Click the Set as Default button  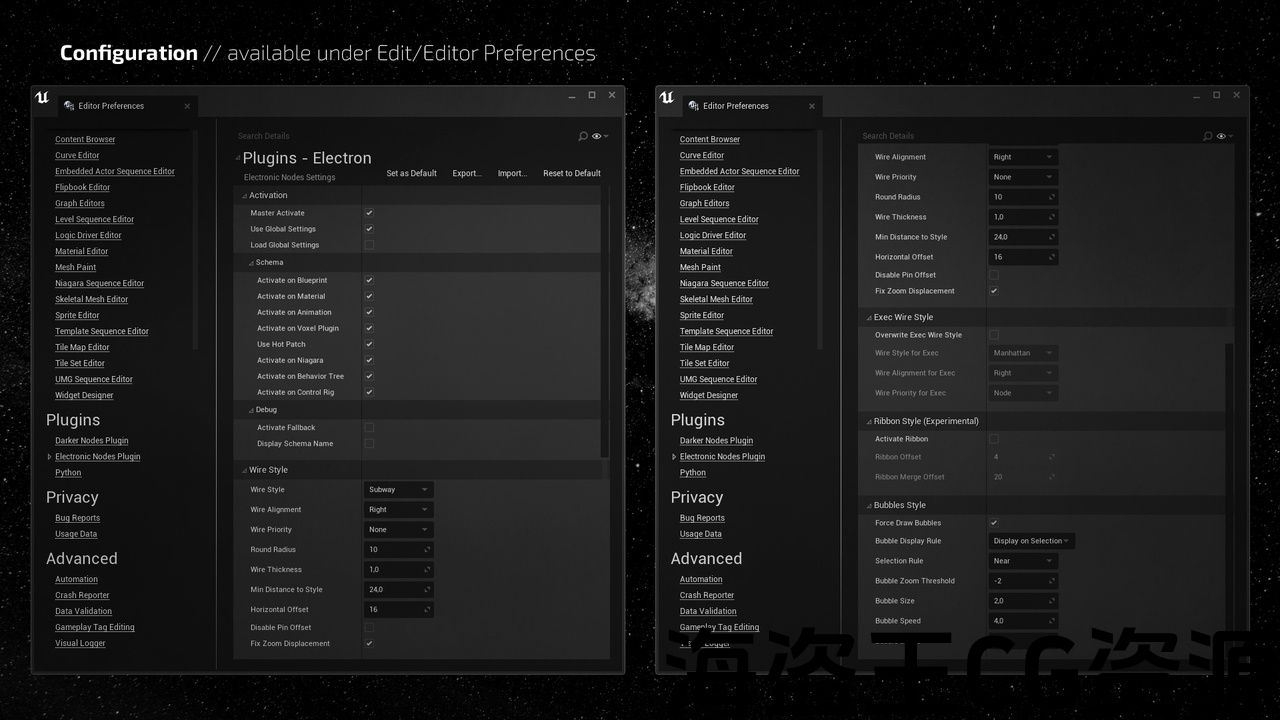click(x=411, y=173)
